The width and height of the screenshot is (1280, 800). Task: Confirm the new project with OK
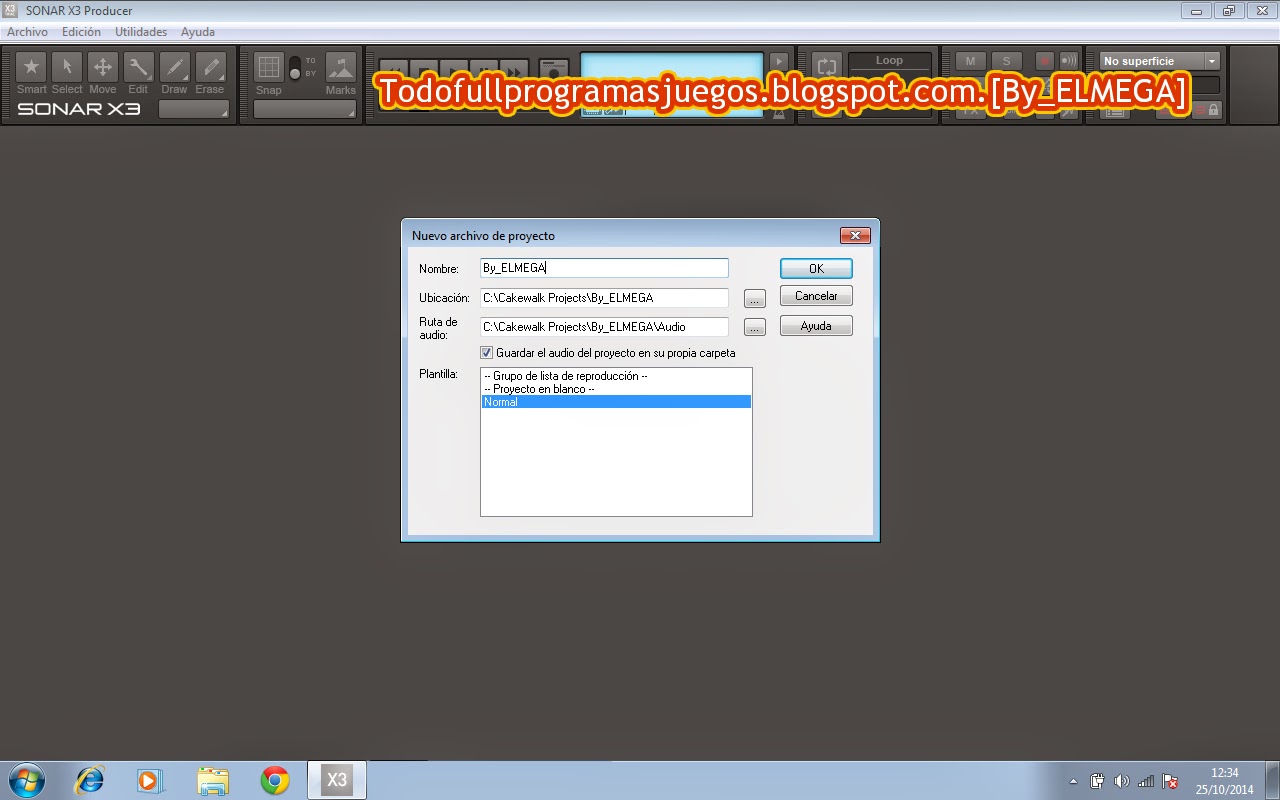click(x=816, y=268)
